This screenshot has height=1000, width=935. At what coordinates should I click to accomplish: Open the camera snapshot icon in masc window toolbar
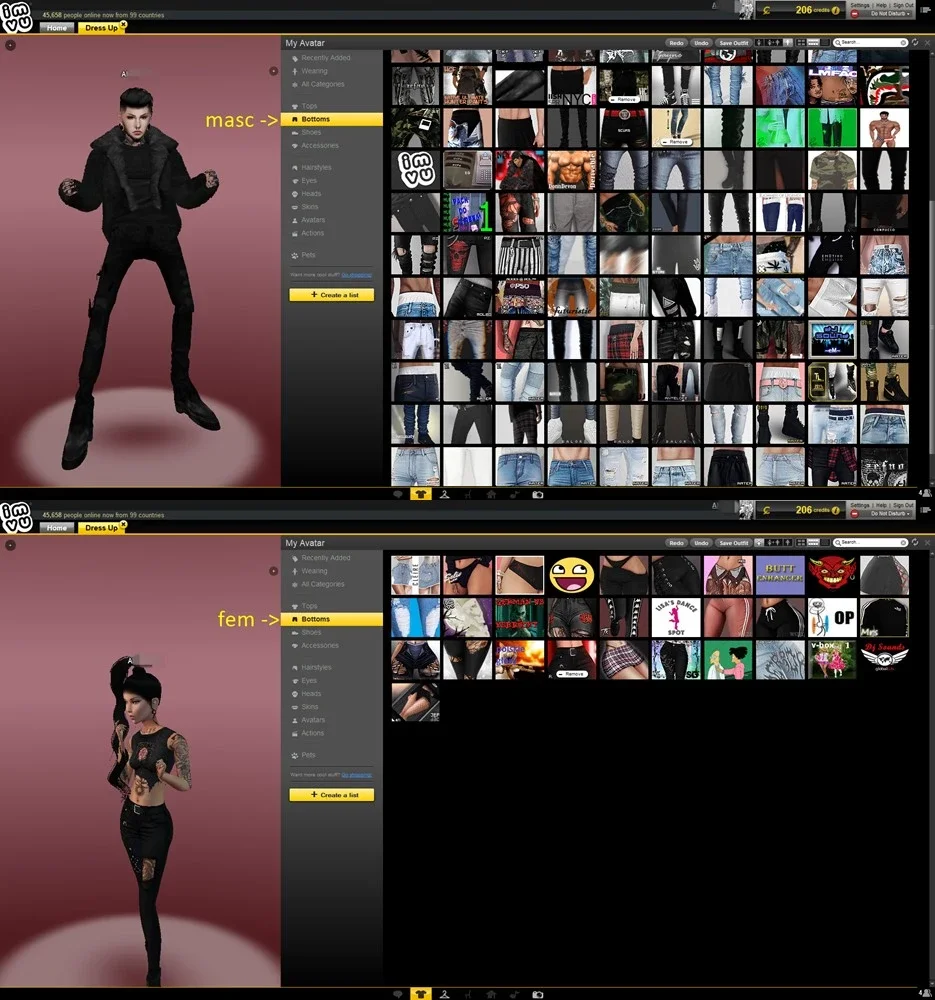(538, 494)
